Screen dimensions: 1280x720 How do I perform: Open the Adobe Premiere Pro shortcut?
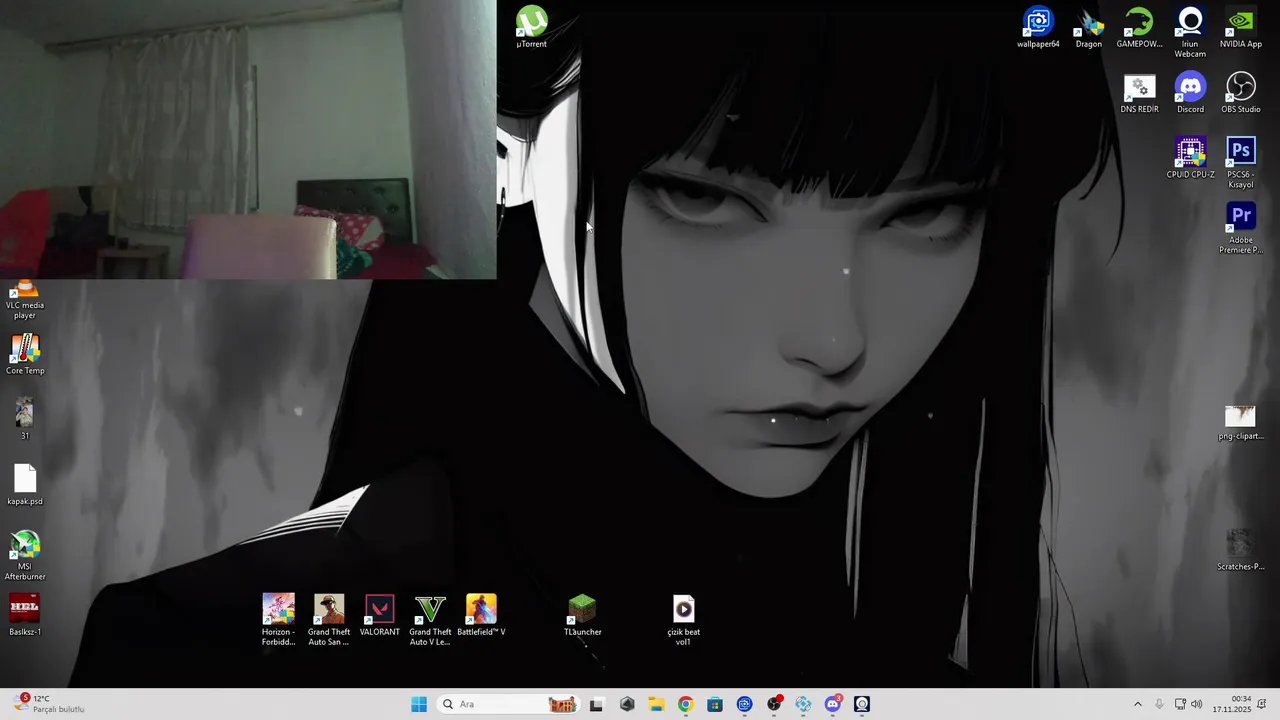pyautogui.click(x=1241, y=227)
